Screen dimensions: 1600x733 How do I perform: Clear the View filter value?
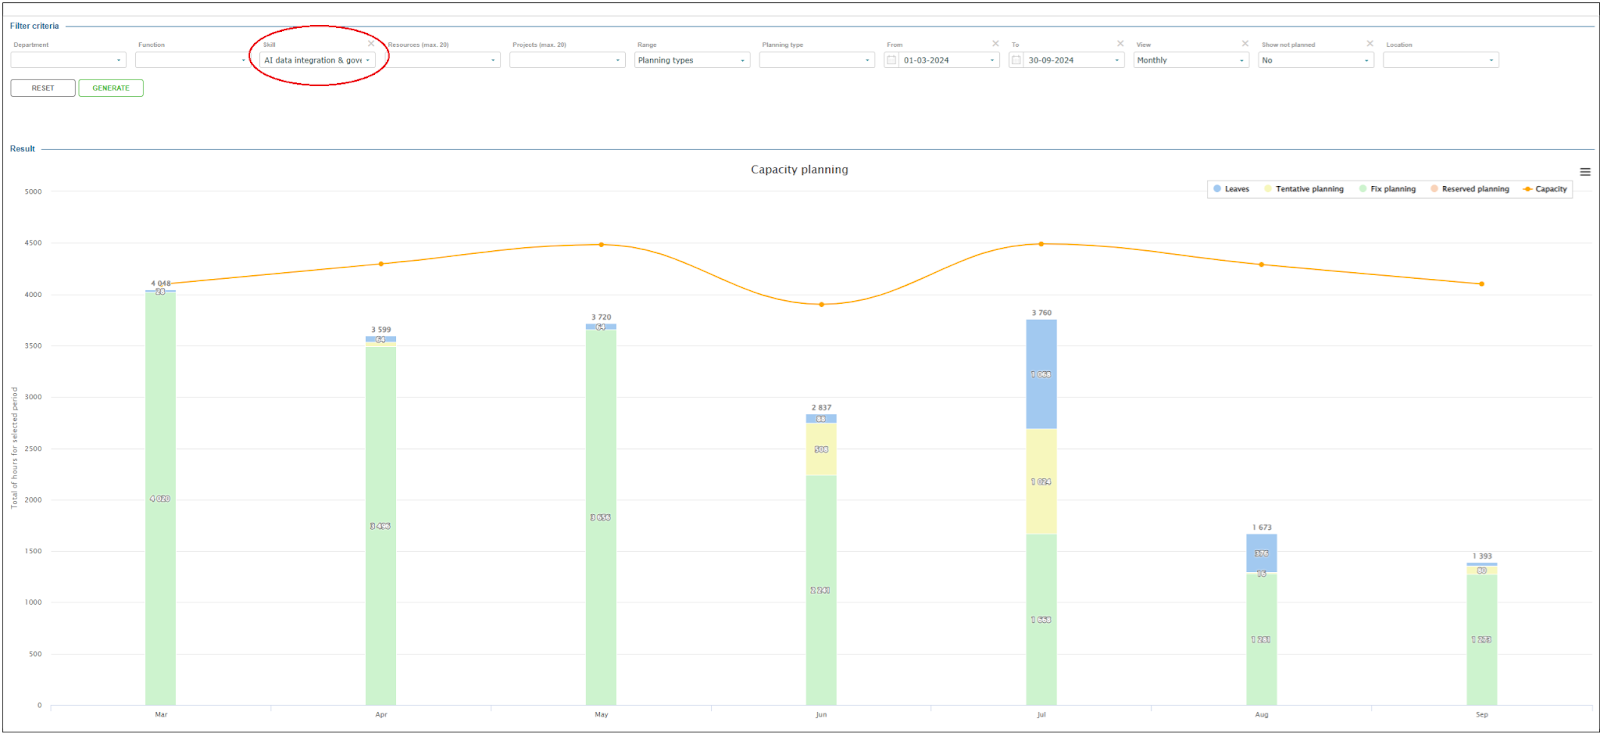[1245, 44]
